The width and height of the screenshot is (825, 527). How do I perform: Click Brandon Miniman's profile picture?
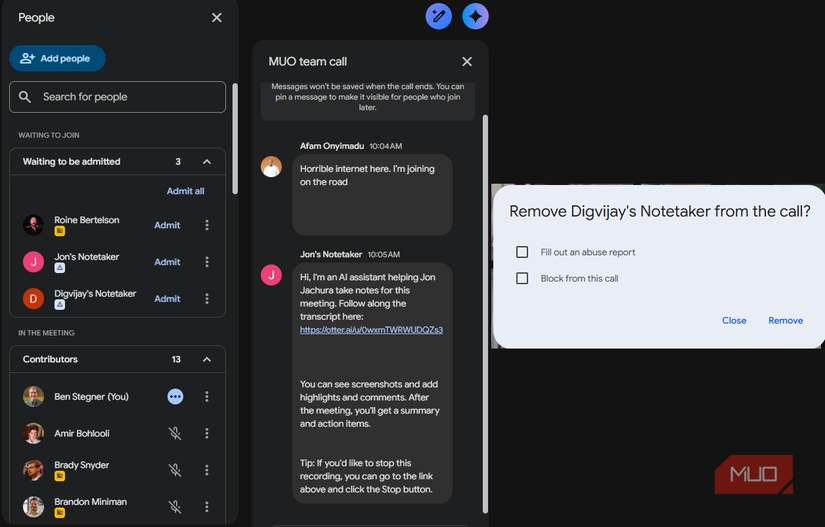tap(33, 507)
